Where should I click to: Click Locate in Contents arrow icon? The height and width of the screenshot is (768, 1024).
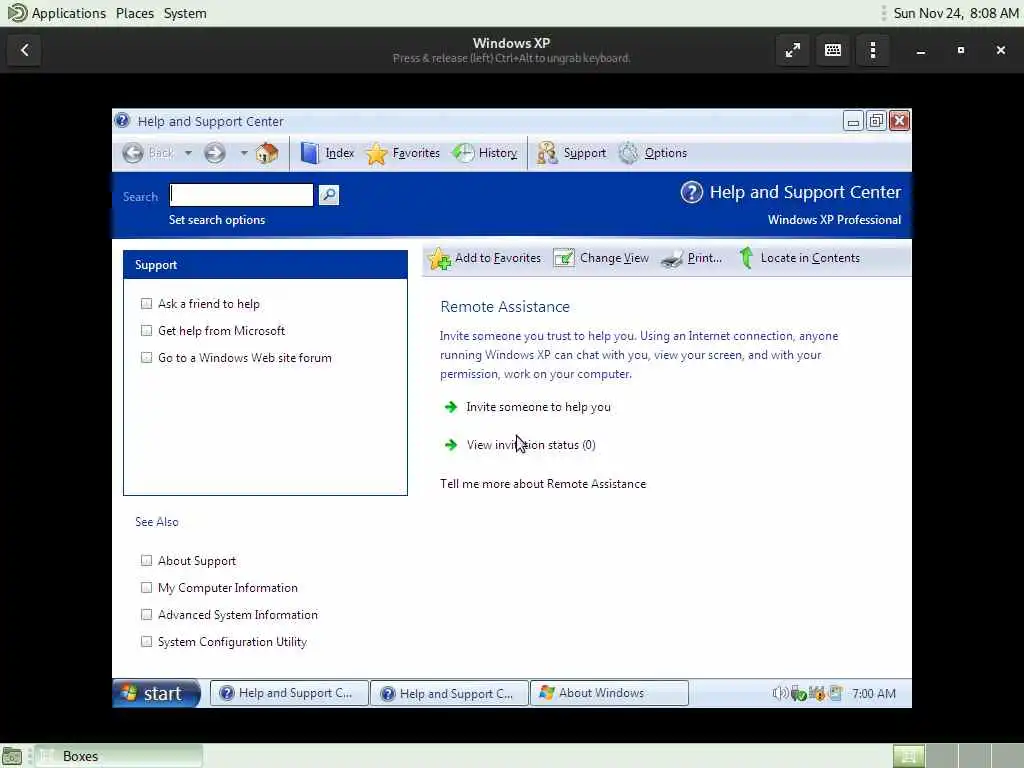coord(746,258)
